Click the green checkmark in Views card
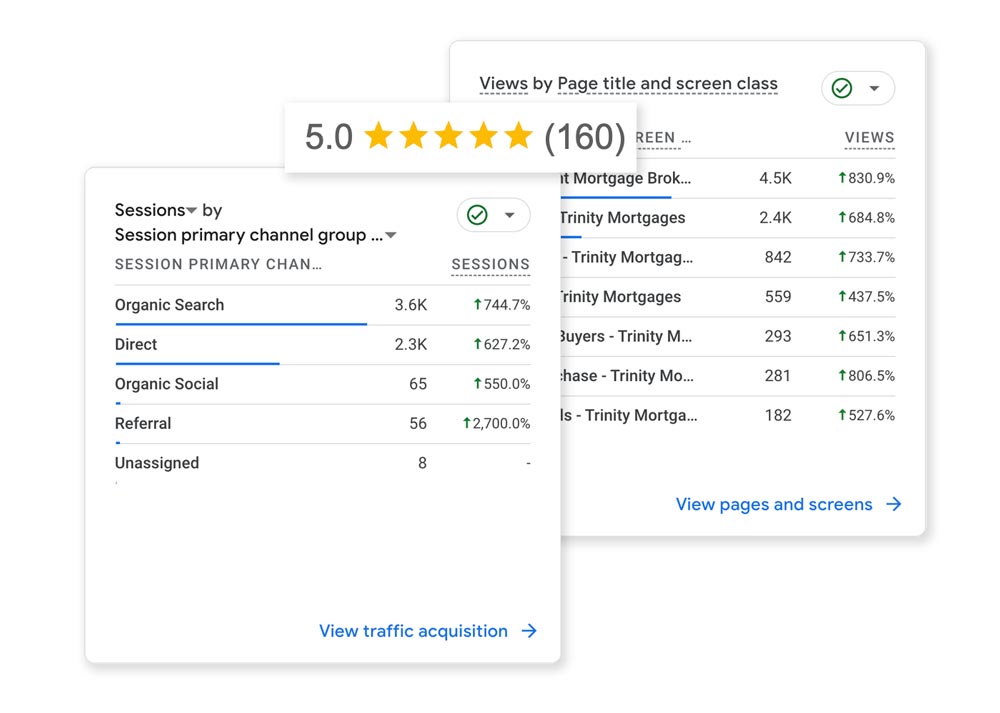This screenshot has width=1000, height=713. (x=842, y=88)
